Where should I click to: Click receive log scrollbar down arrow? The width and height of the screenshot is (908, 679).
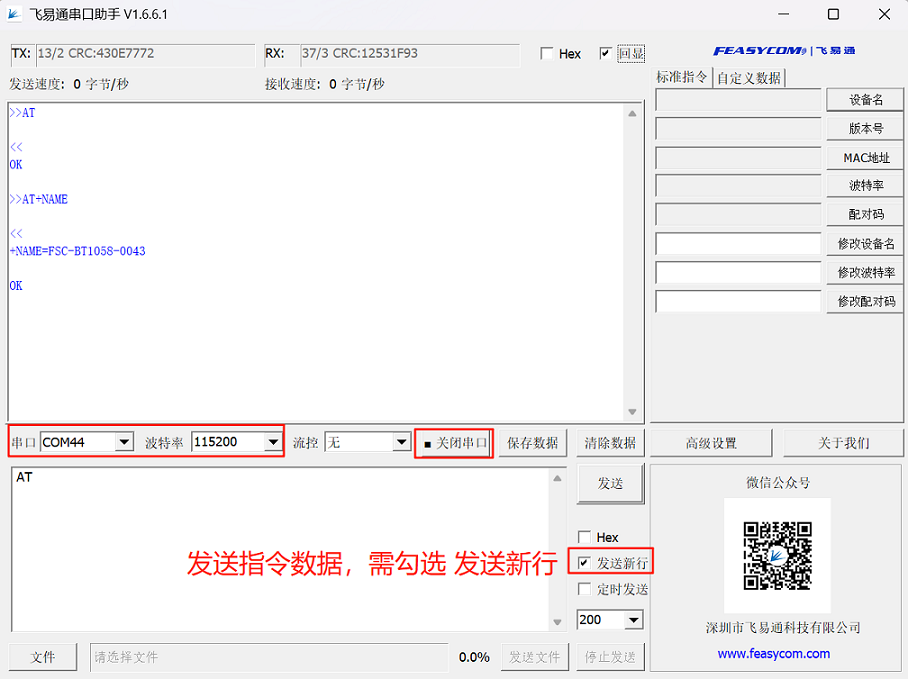click(x=632, y=412)
